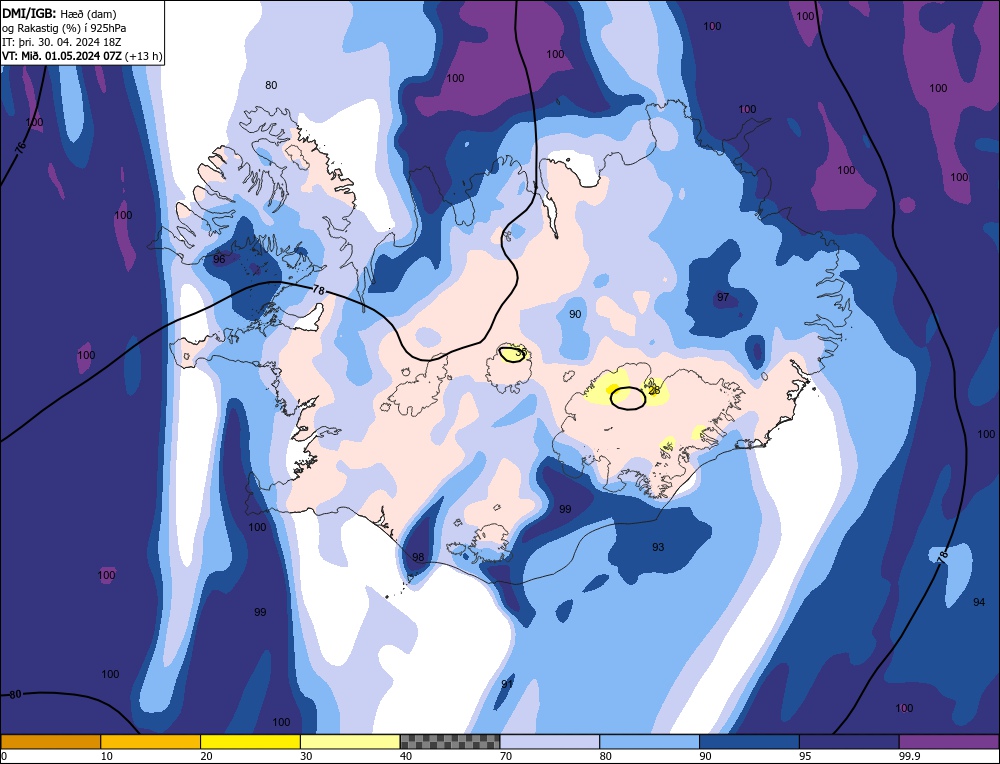Click the '95' legend scale label
The height and width of the screenshot is (764, 1000).
[x=805, y=756]
